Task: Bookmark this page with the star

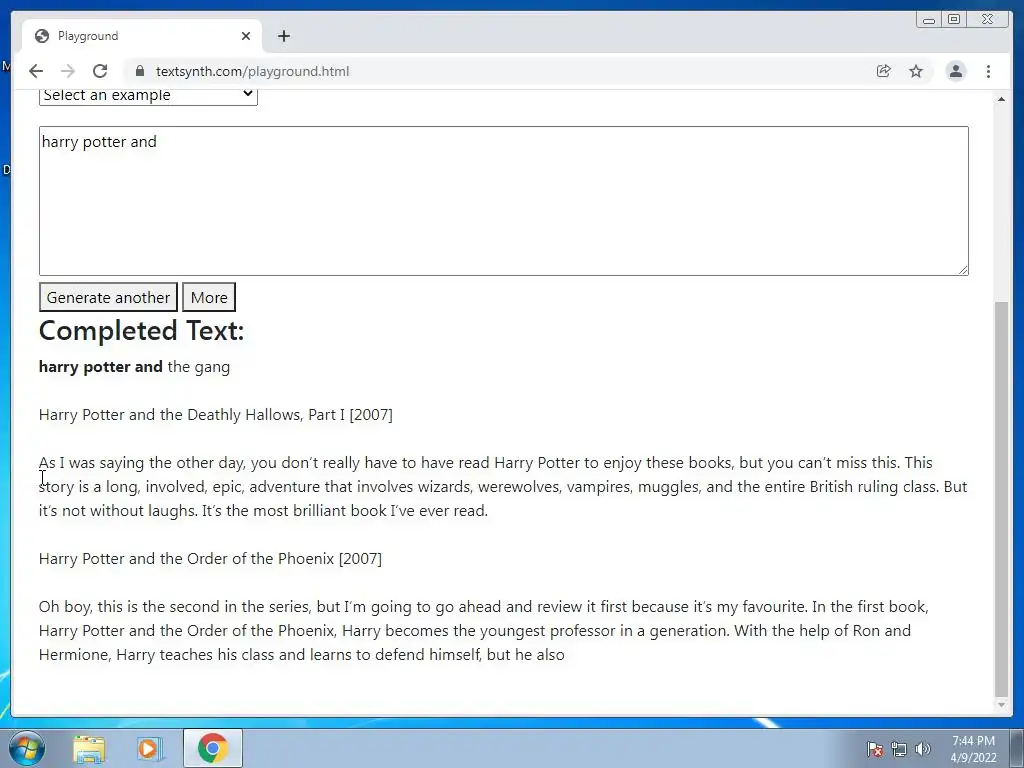Action: (x=916, y=71)
